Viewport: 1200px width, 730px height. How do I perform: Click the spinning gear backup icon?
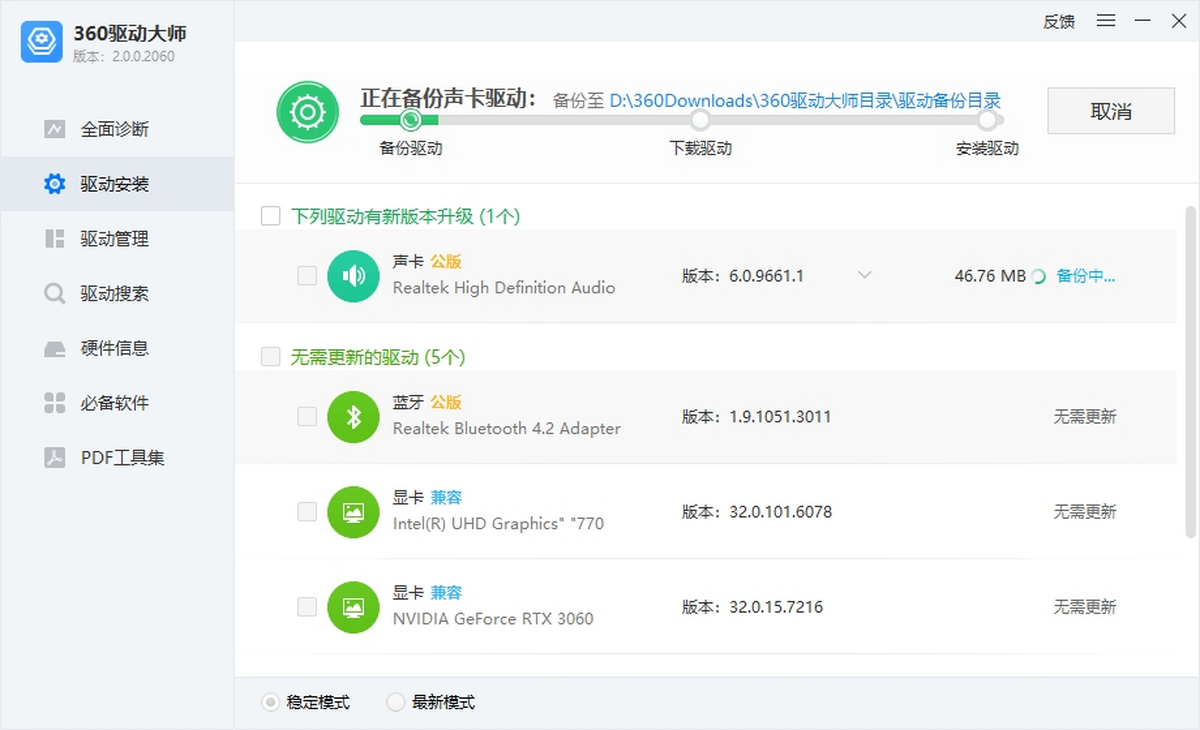(x=307, y=111)
